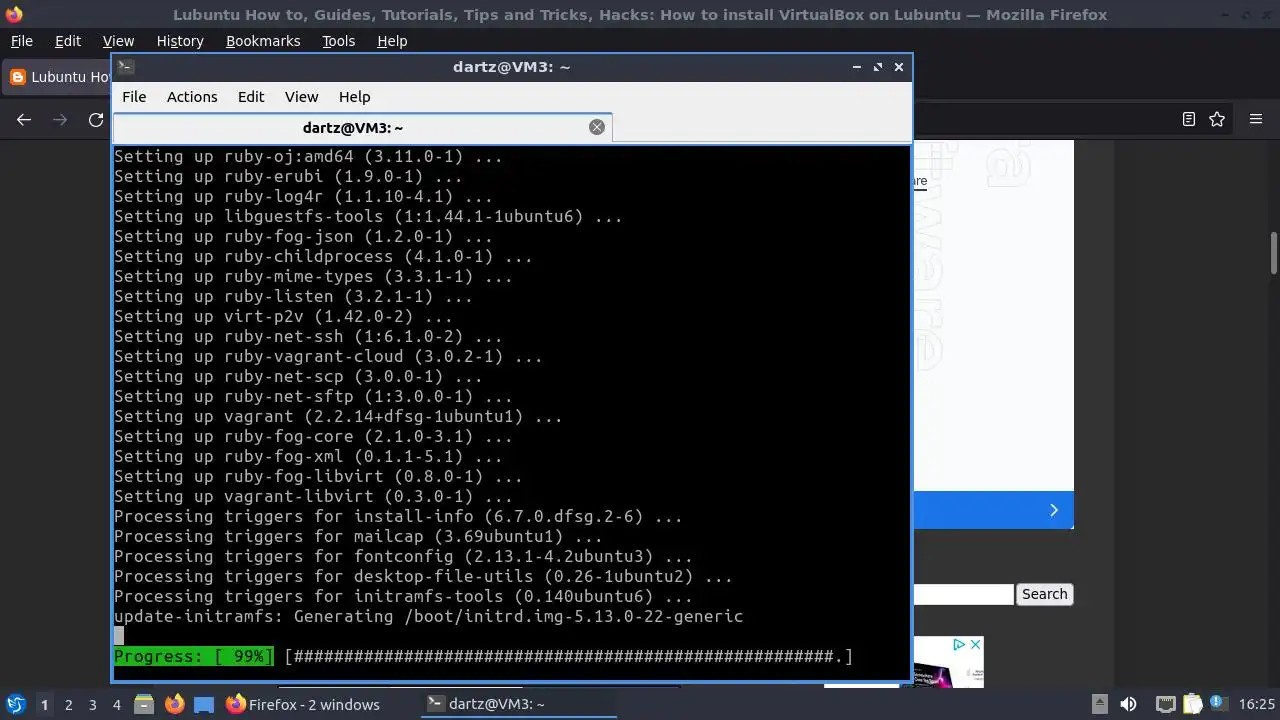Click the blue banner's right arrow
1280x720 pixels.
(1054, 510)
